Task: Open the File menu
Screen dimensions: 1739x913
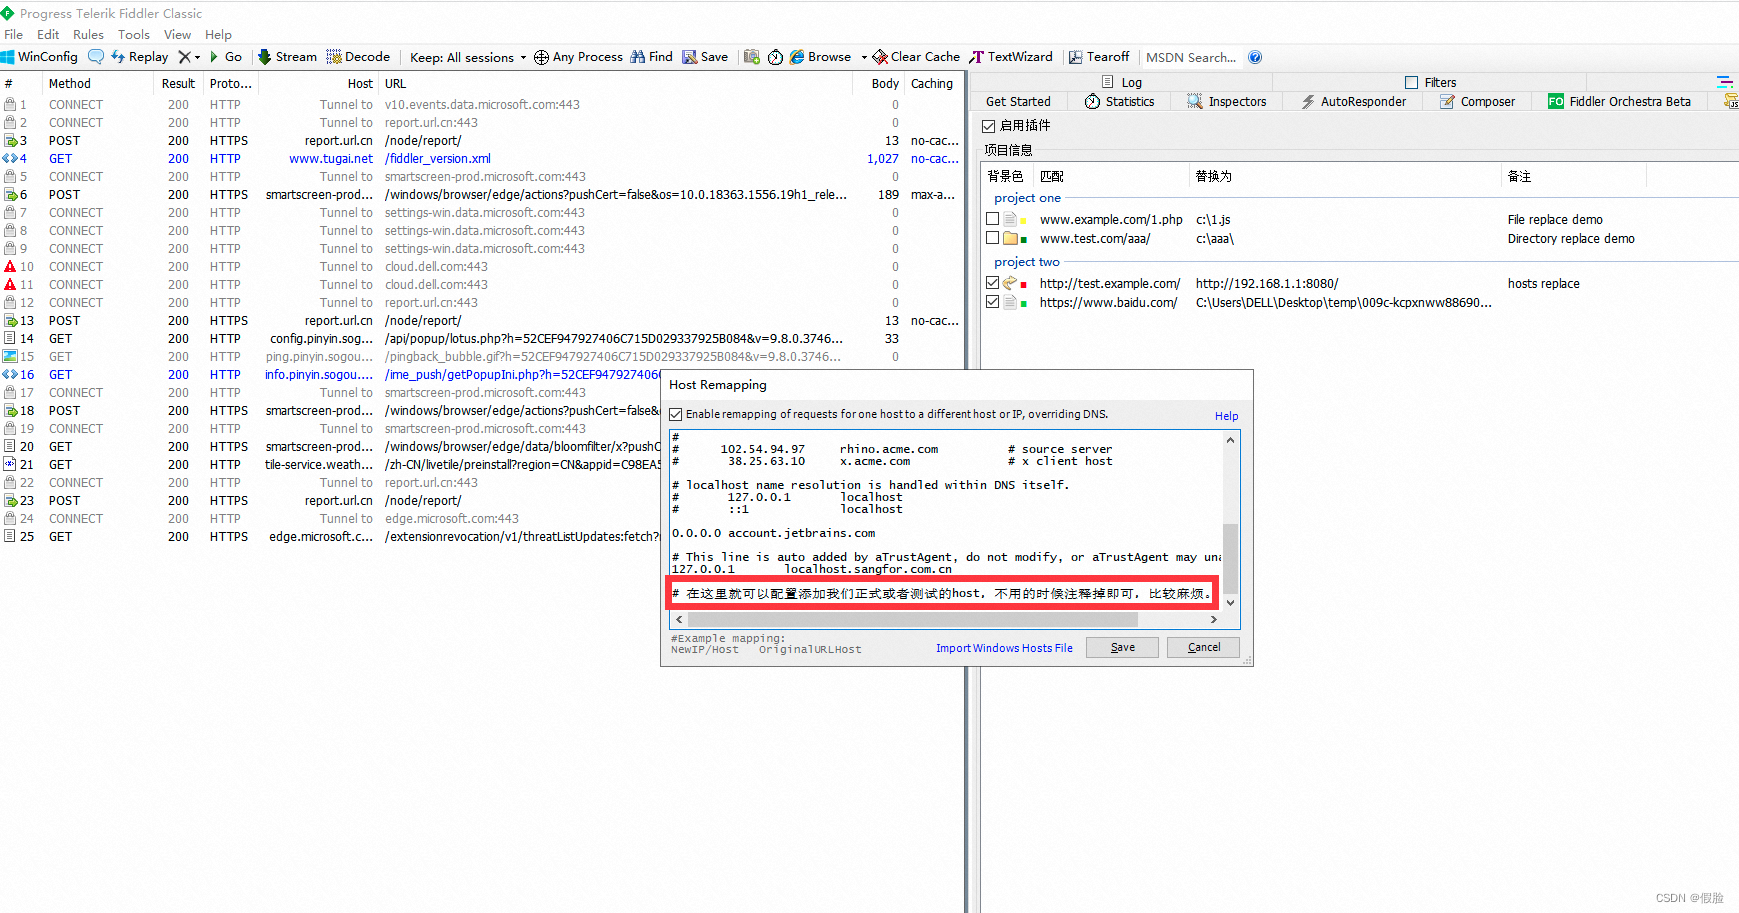Action: 14,34
